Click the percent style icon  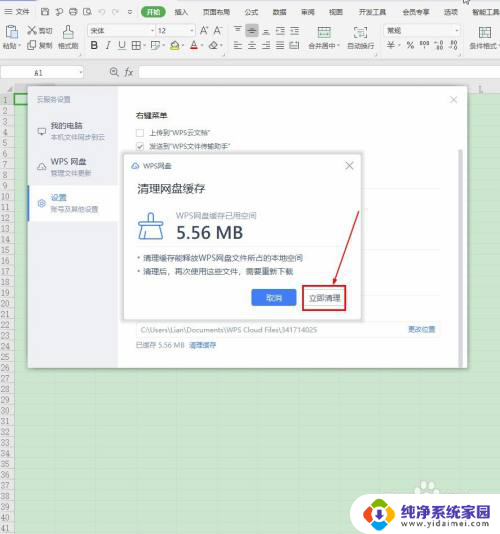[x=410, y=45]
